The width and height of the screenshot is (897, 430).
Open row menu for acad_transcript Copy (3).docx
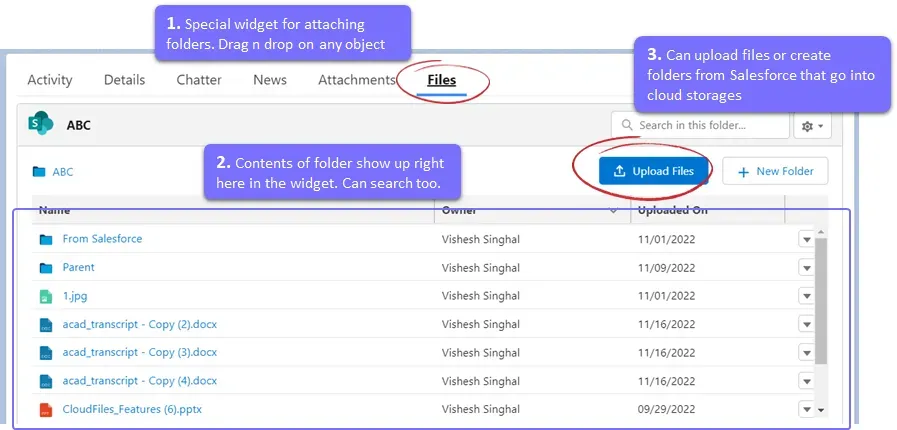click(807, 353)
